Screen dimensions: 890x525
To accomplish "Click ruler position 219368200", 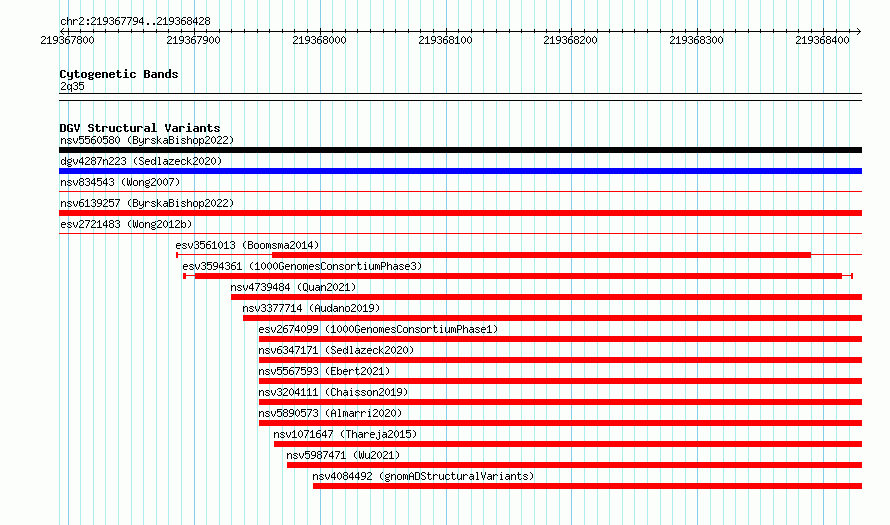I will pos(570,40).
